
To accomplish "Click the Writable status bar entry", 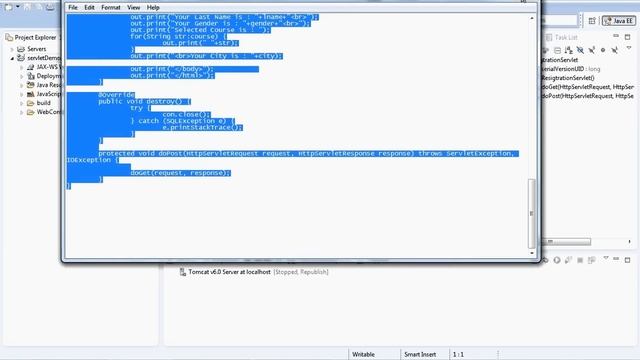I will pos(363,354).
